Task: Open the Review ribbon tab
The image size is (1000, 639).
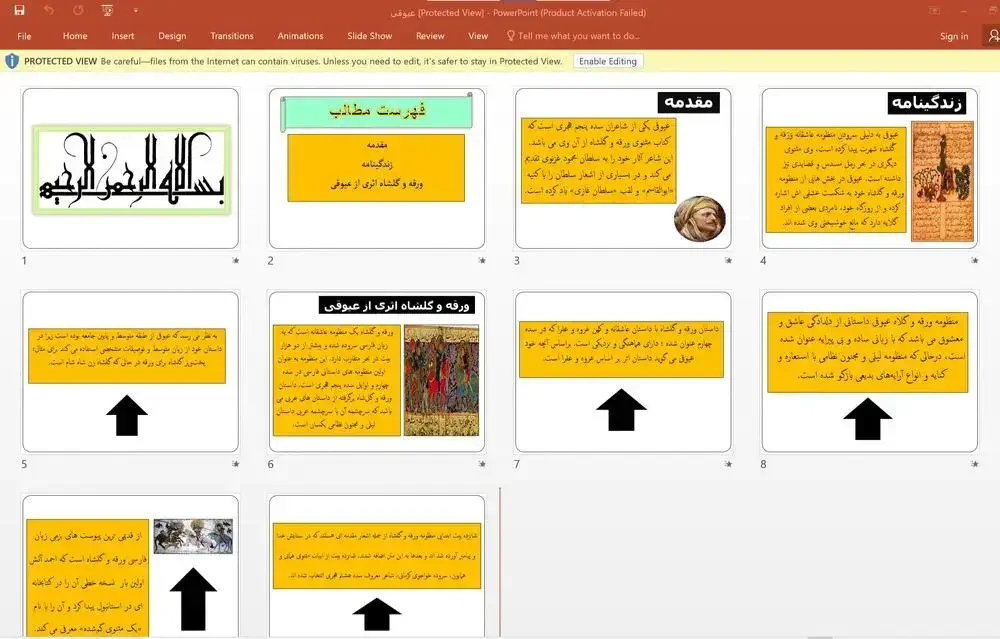Action: coord(430,36)
